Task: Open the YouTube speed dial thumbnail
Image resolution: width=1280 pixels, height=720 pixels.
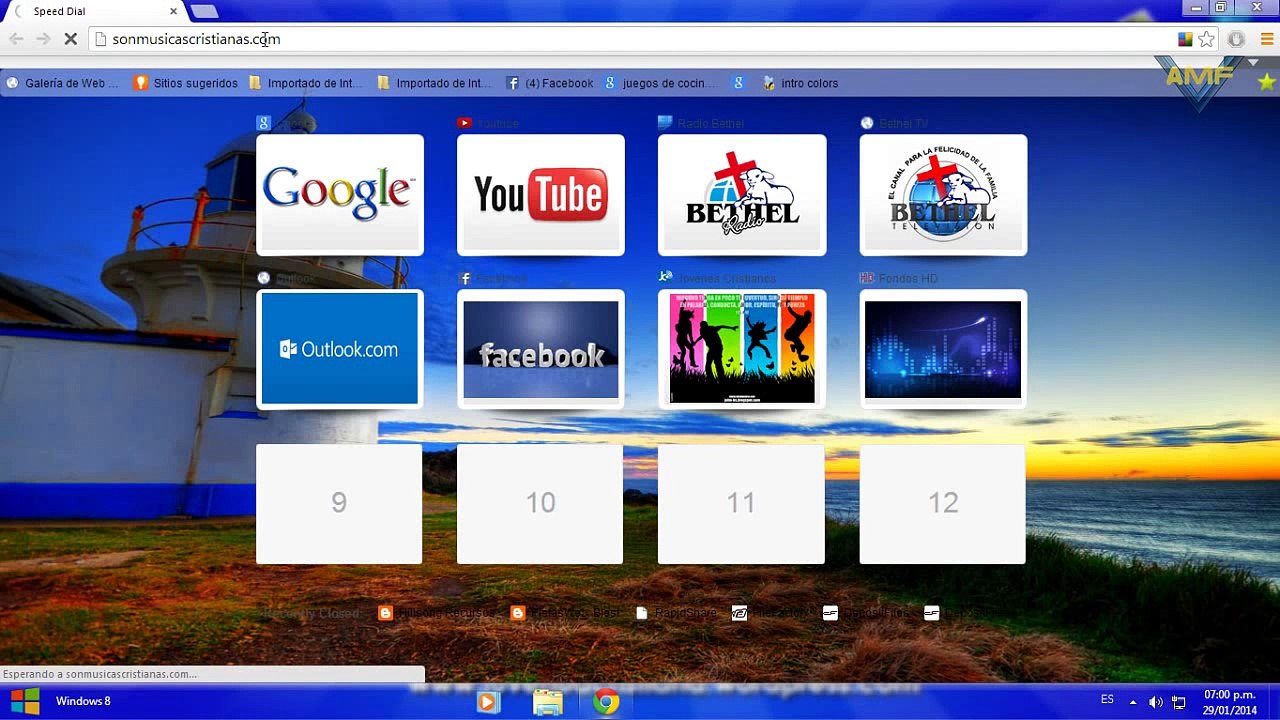Action: (x=541, y=195)
